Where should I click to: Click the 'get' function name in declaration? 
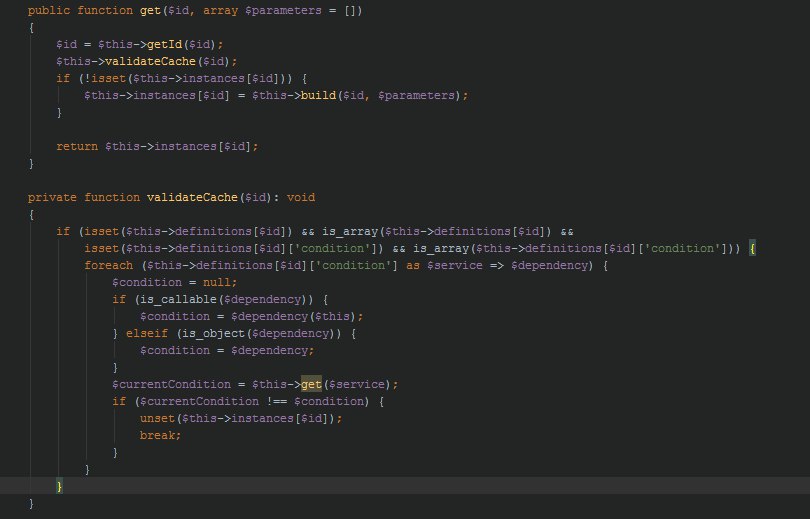(x=150, y=10)
